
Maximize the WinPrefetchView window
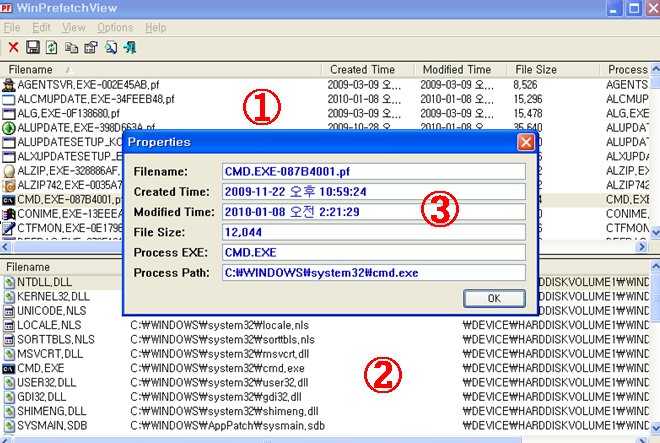click(634, 8)
